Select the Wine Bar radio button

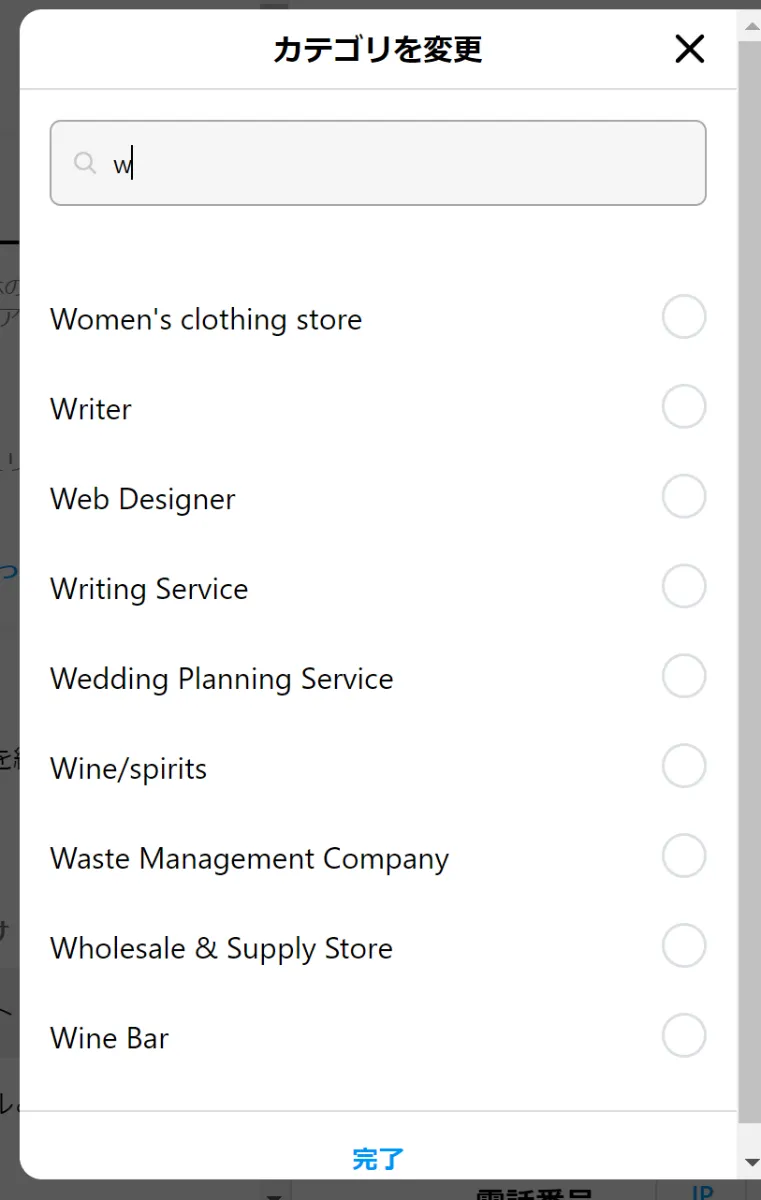coord(684,1037)
